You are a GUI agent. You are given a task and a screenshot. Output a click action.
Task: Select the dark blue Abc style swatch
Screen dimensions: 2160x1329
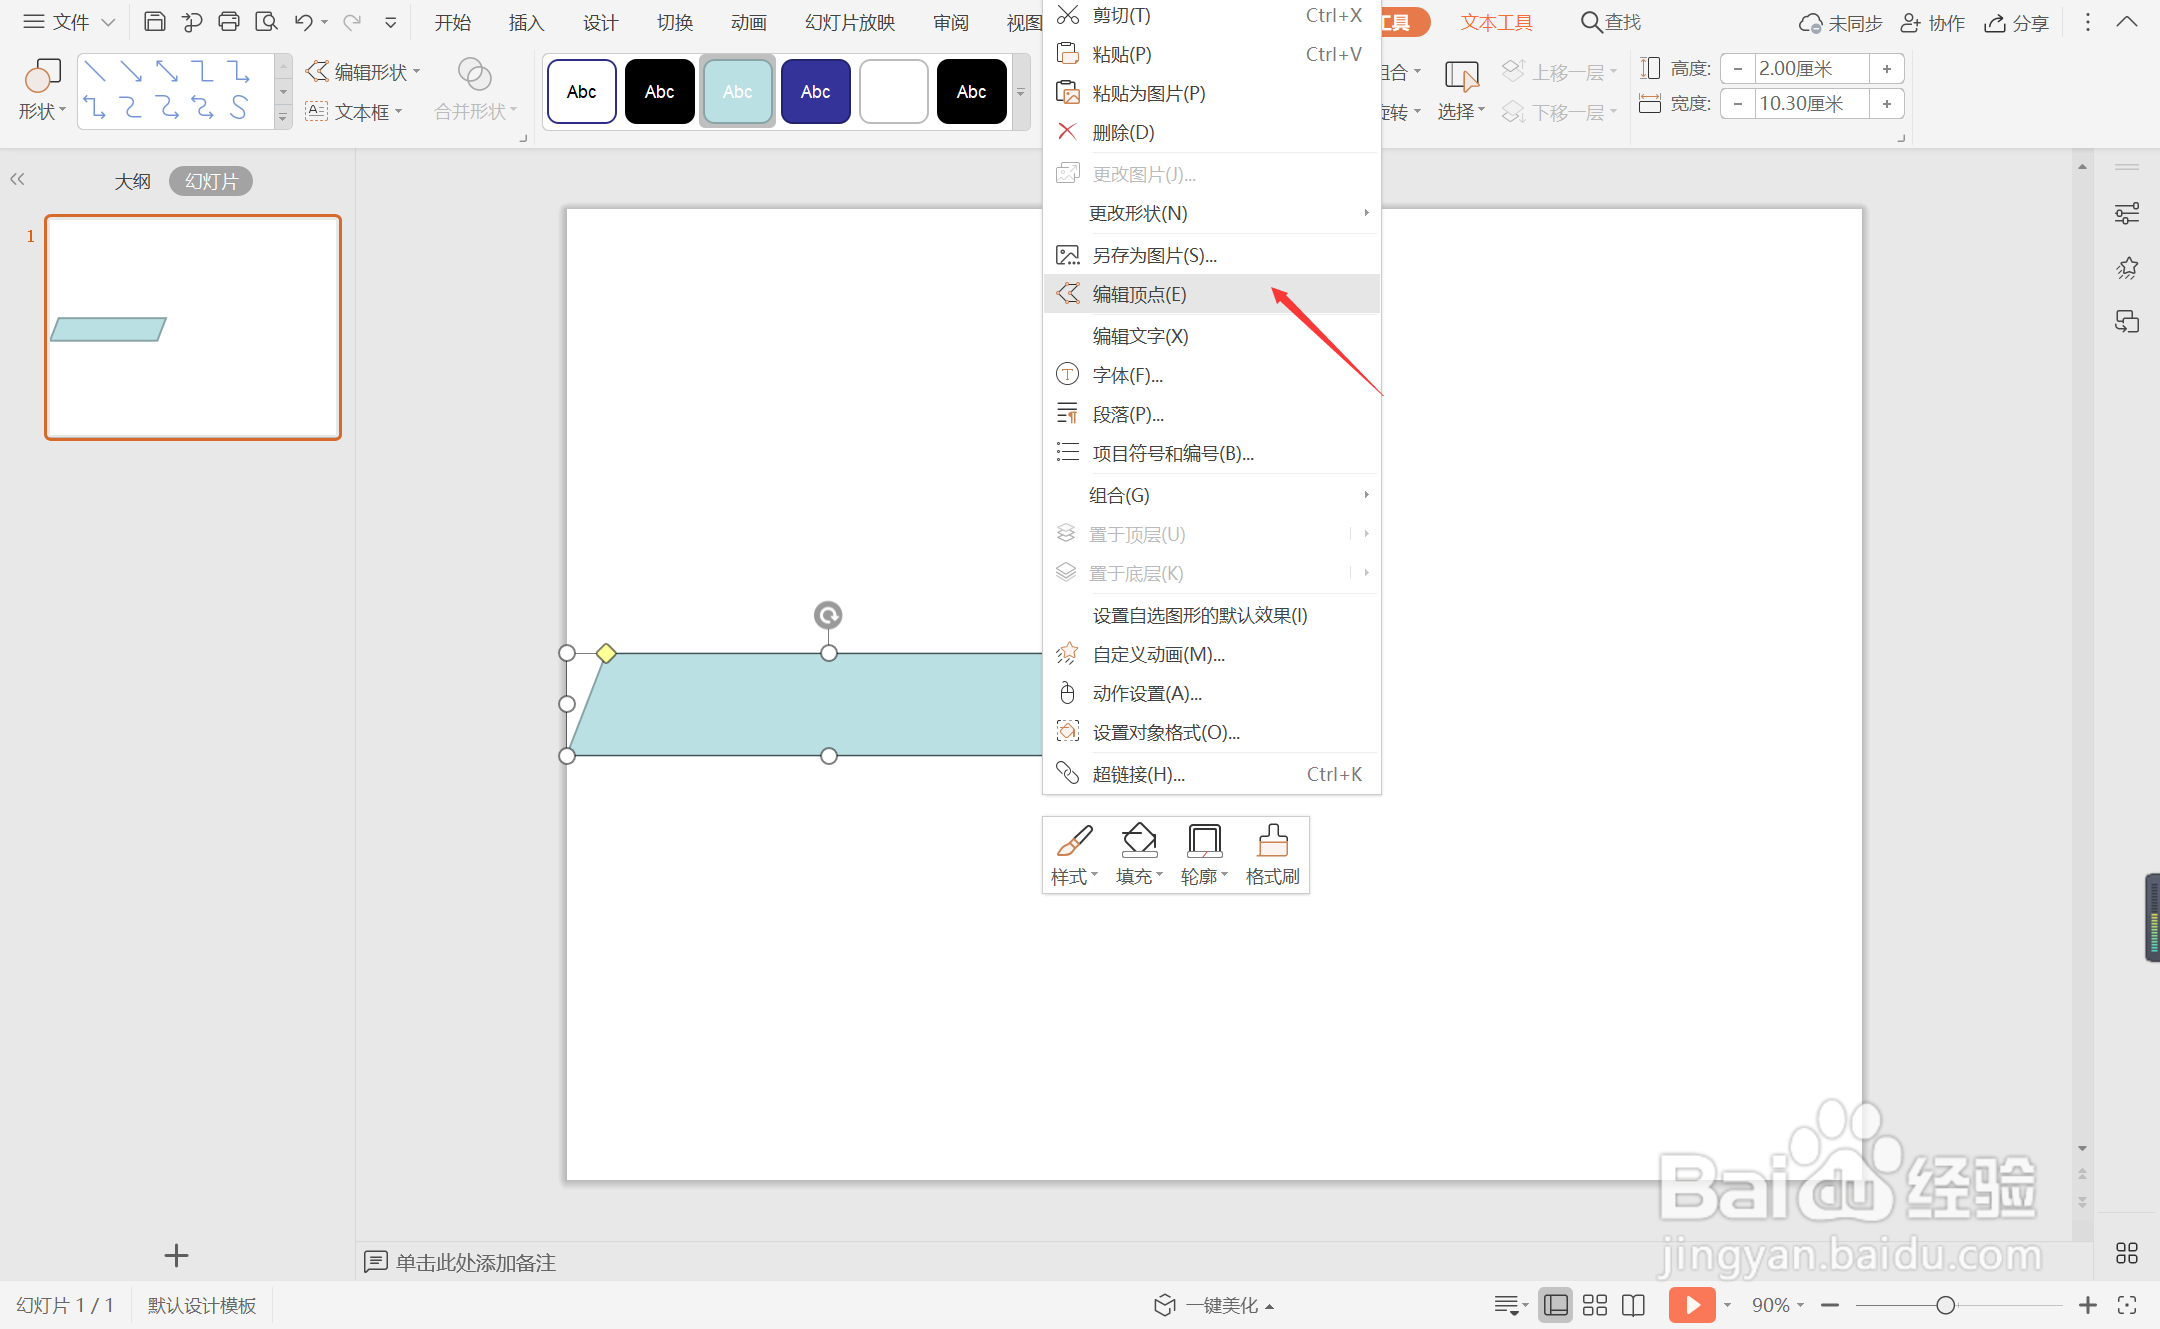(x=815, y=91)
